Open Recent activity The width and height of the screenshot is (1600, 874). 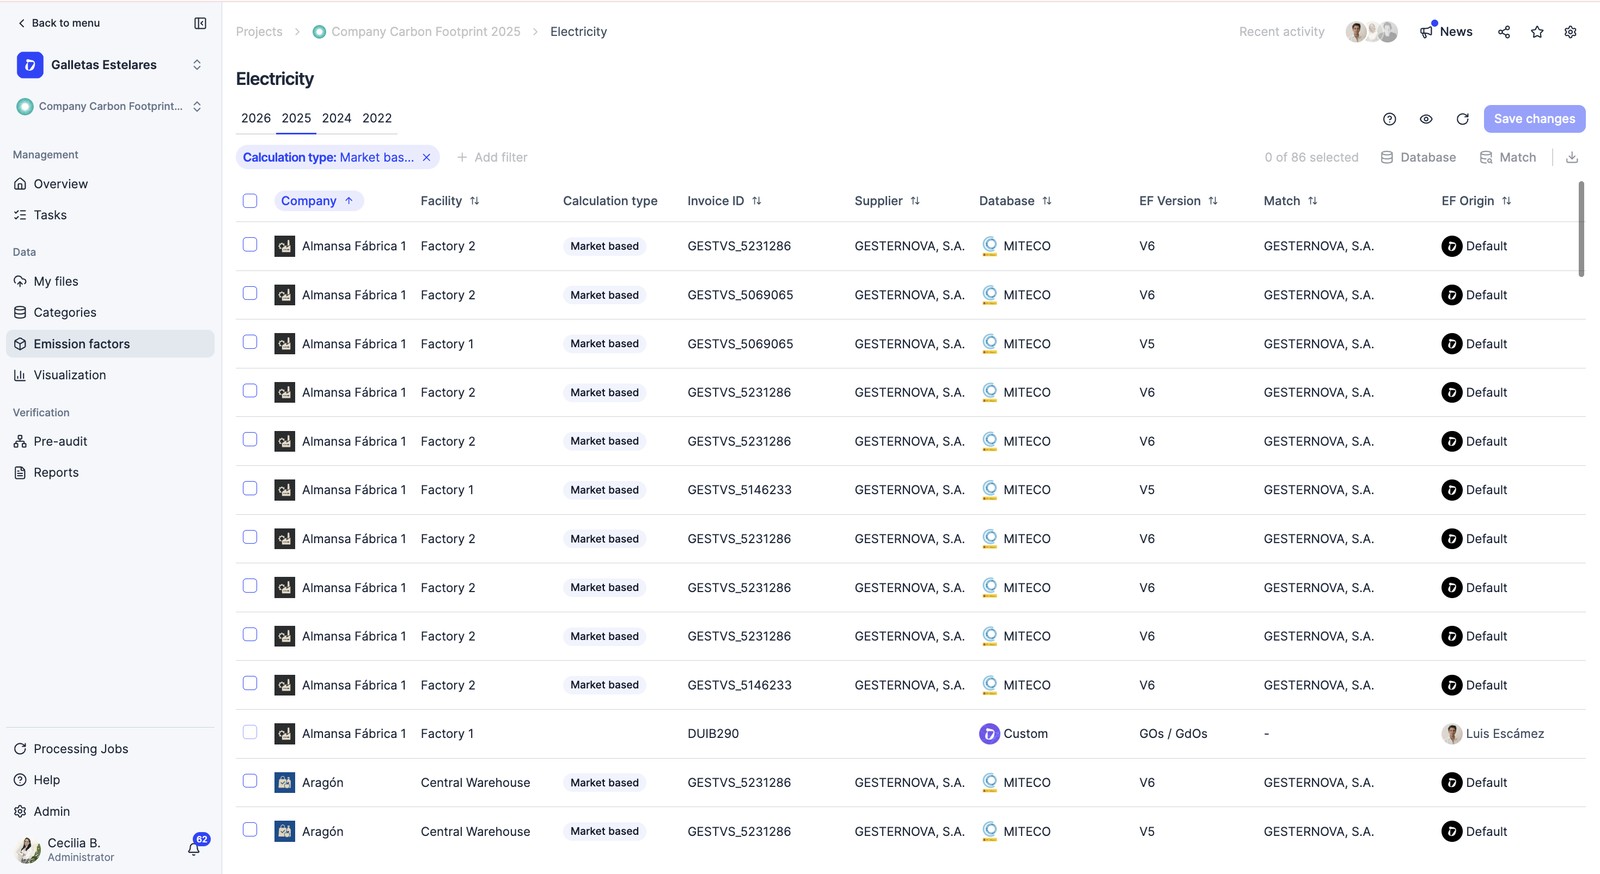pos(1281,32)
